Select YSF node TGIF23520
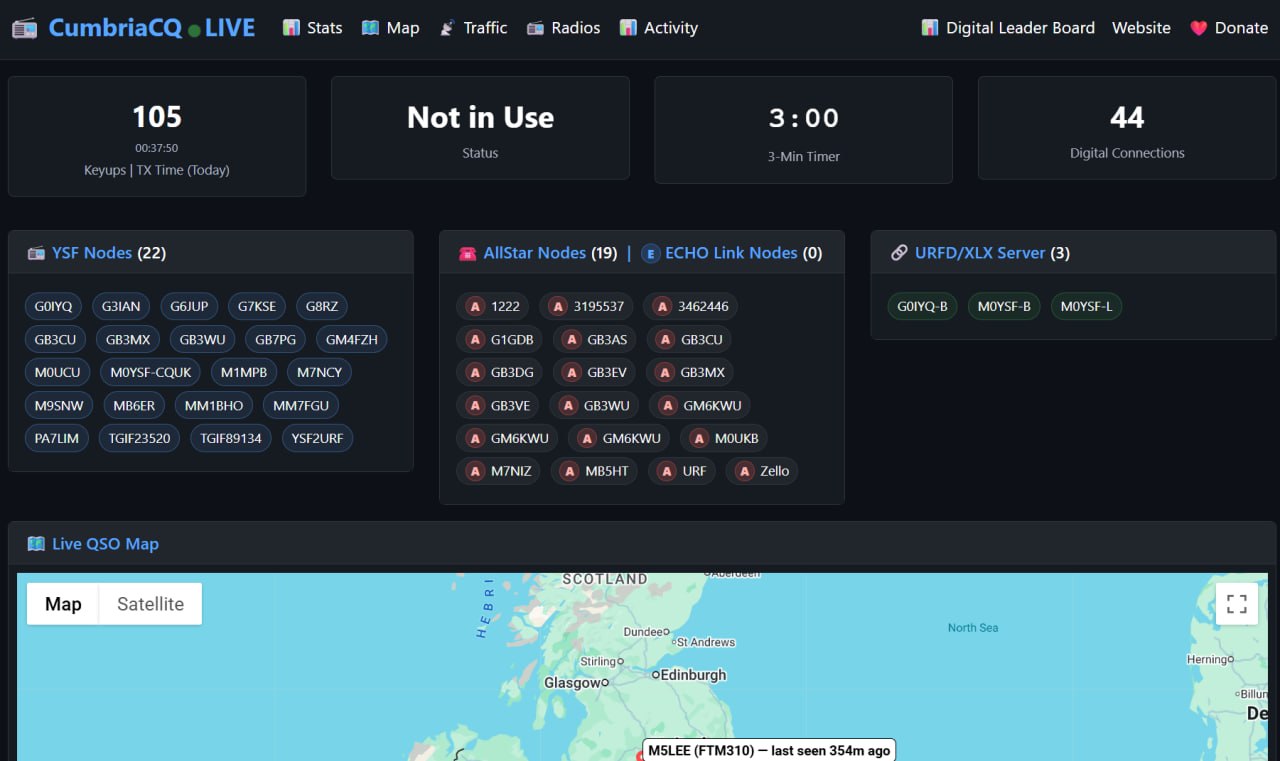 [139, 438]
